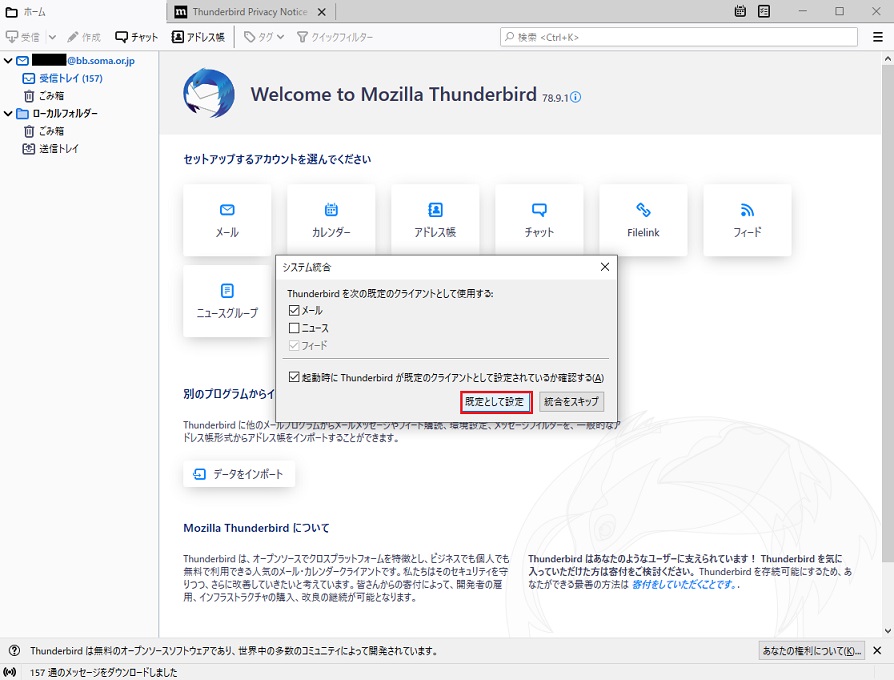
Task: Close the システム統合 dialog
Action: [x=605, y=267]
